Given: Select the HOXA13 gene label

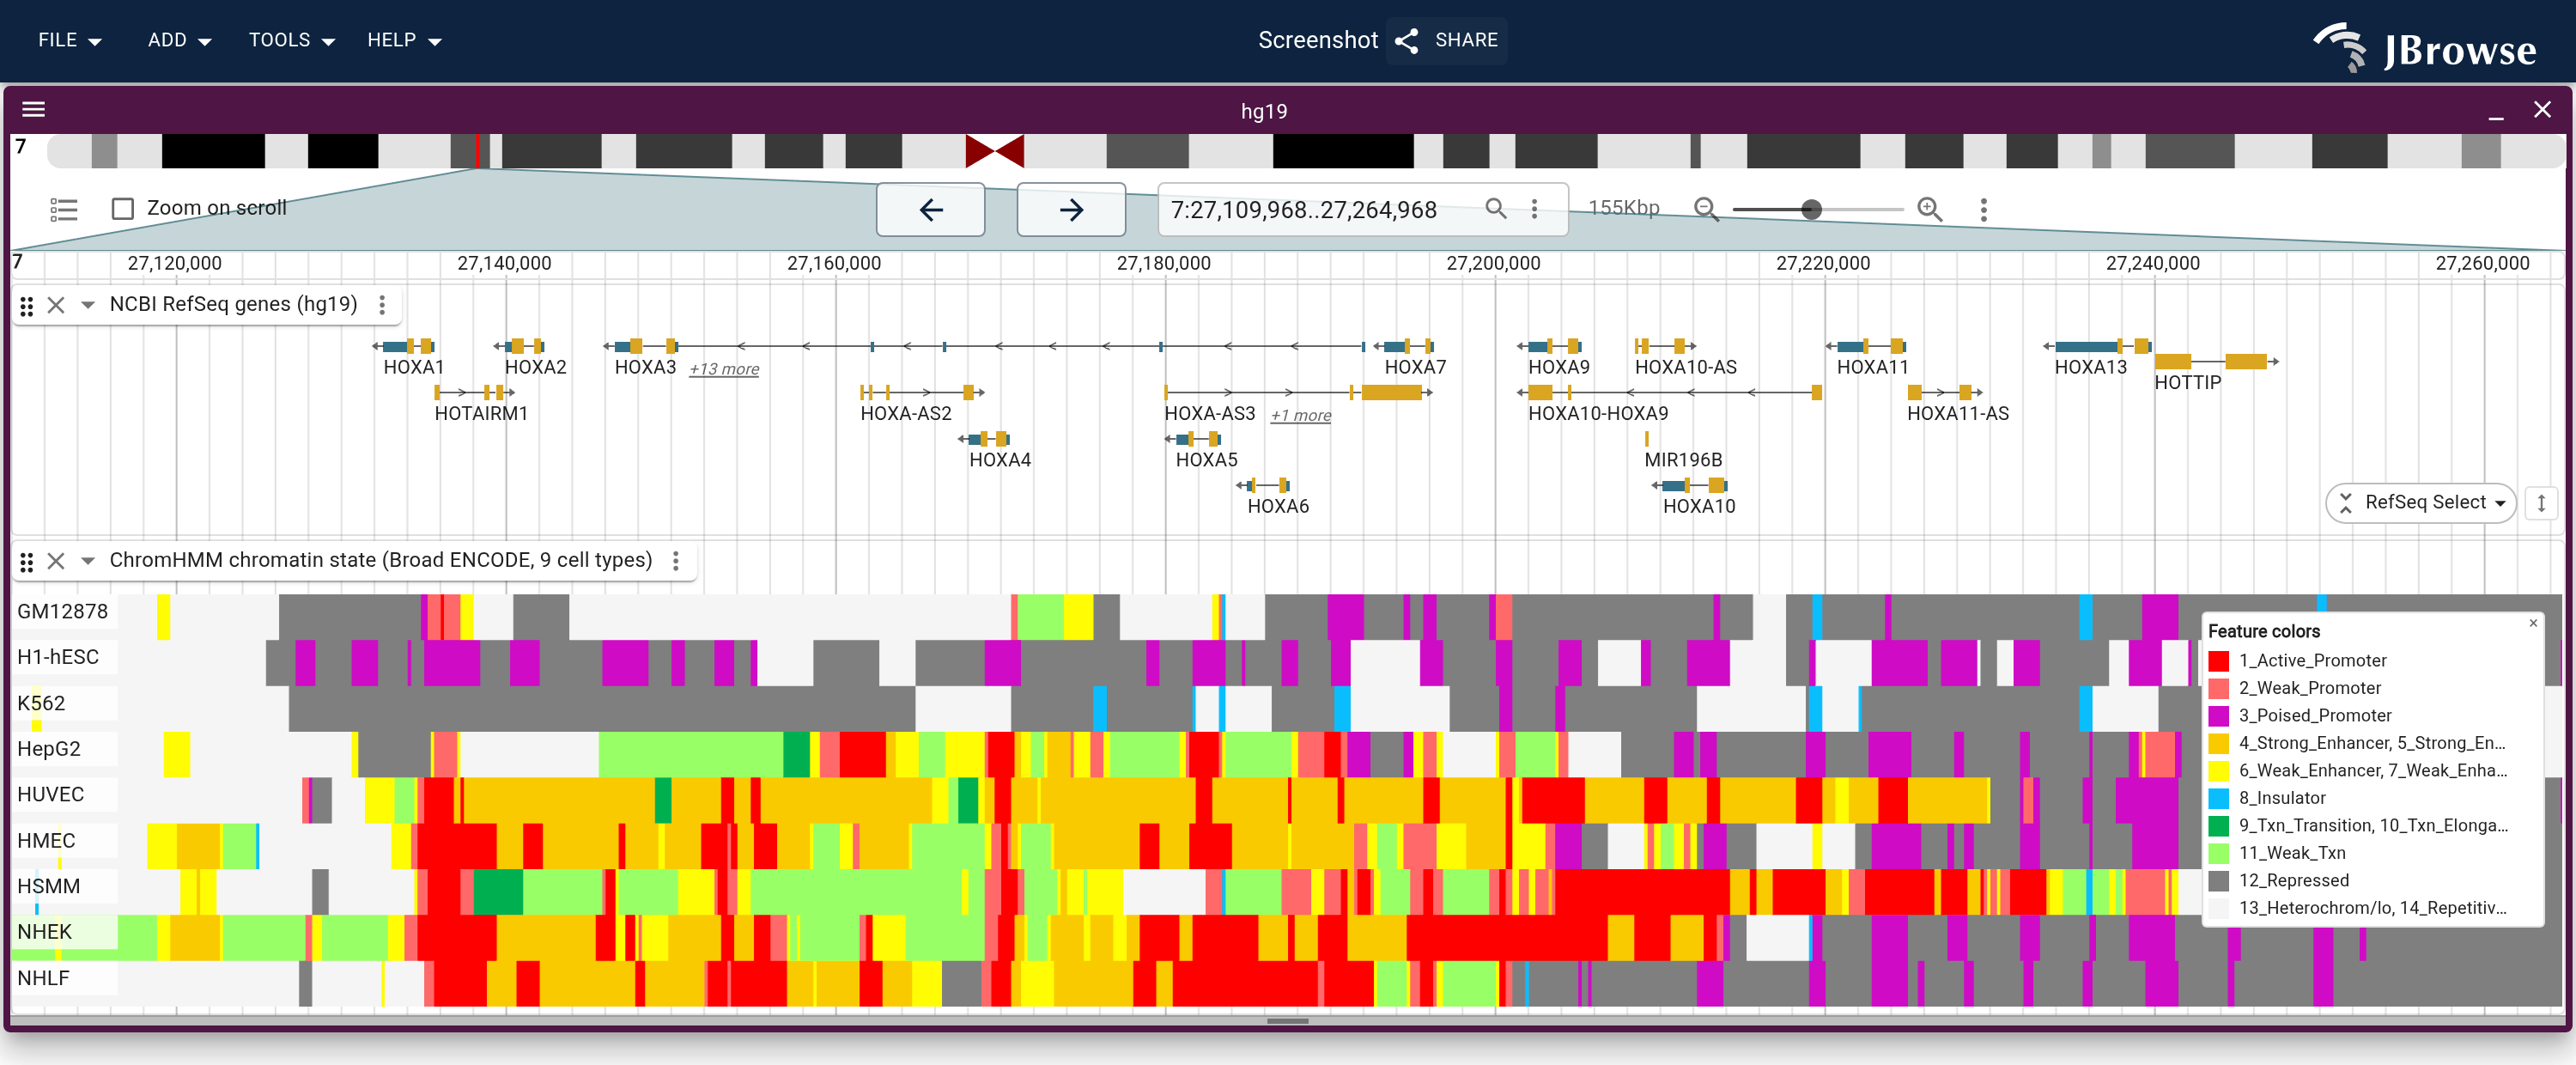Looking at the screenshot, I should [x=2090, y=367].
